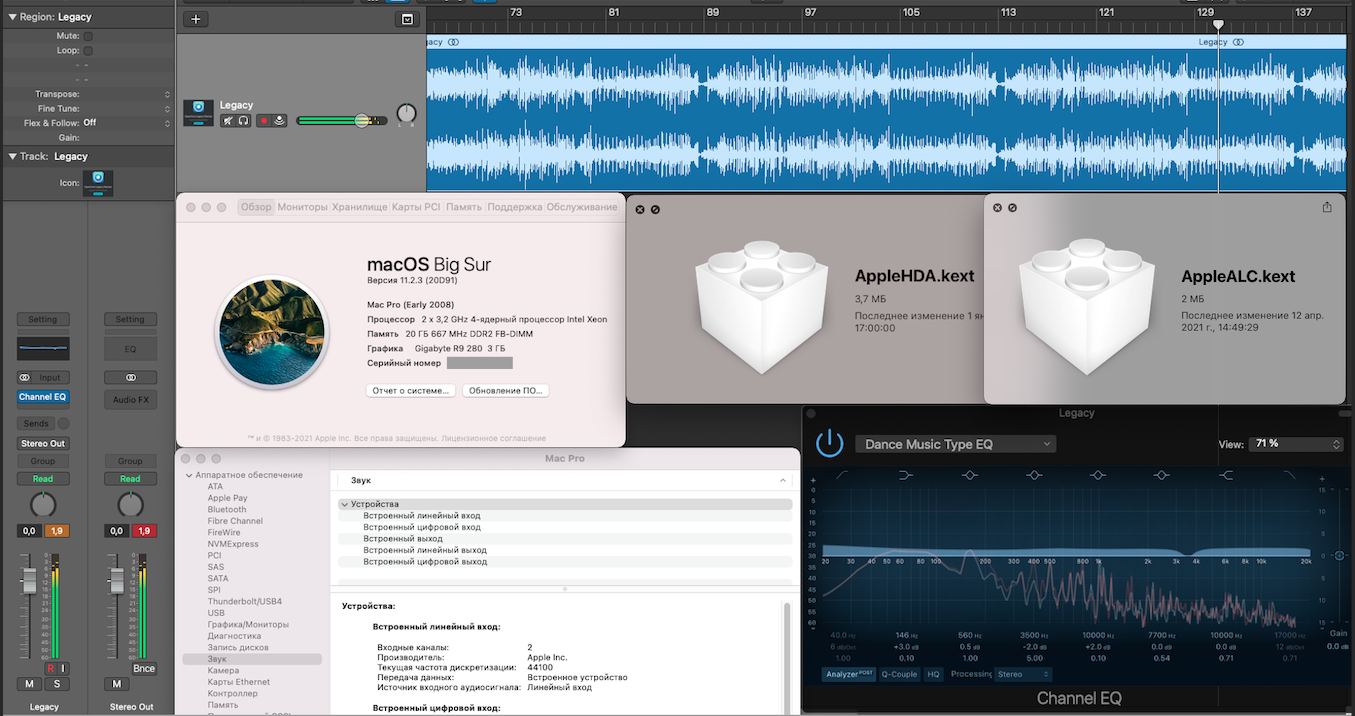The height and width of the screenshot is (716, 1355).
Task: Change the track icon in the inspector
Action: pyautogui.click(x=98, y=183)
